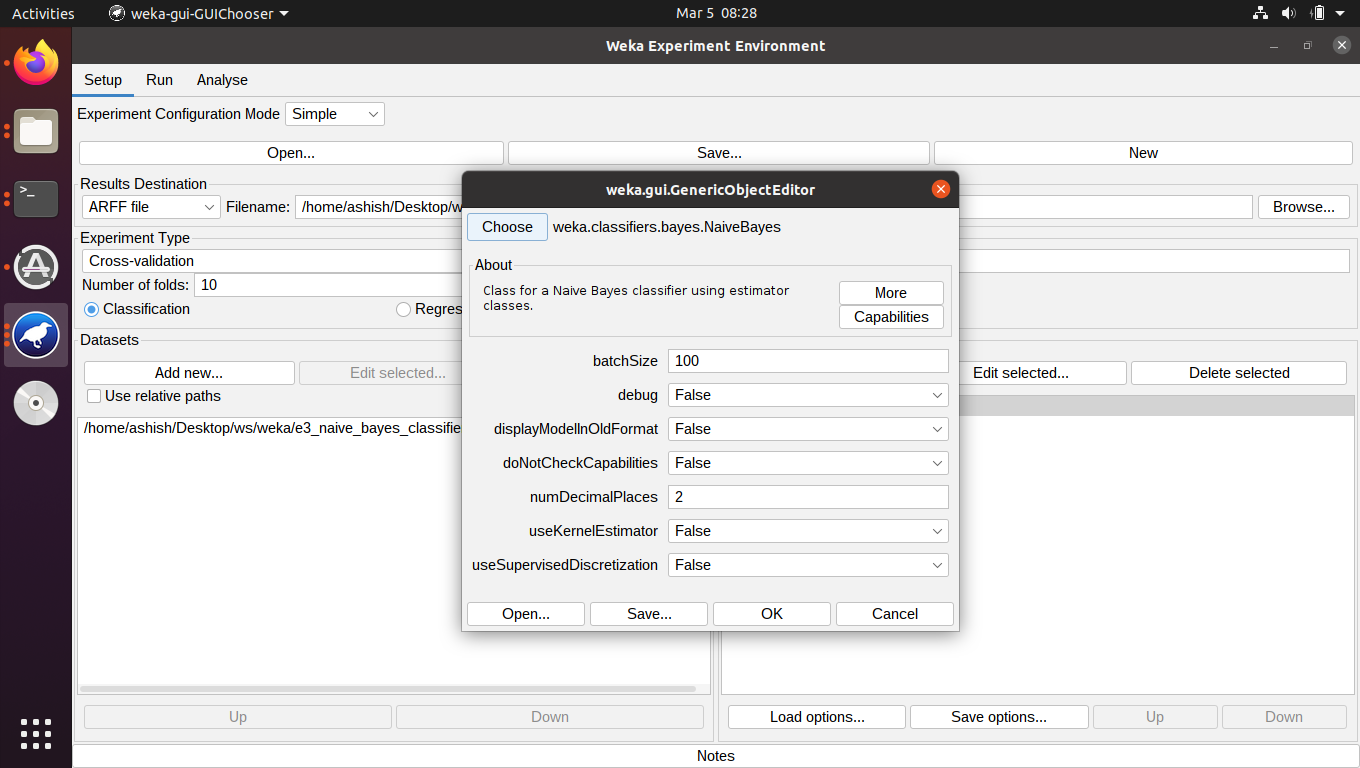Viewport: 1360px width, 768px height.
Task: Open the clock at Mar 5 08:28
Action: (716, 13)
